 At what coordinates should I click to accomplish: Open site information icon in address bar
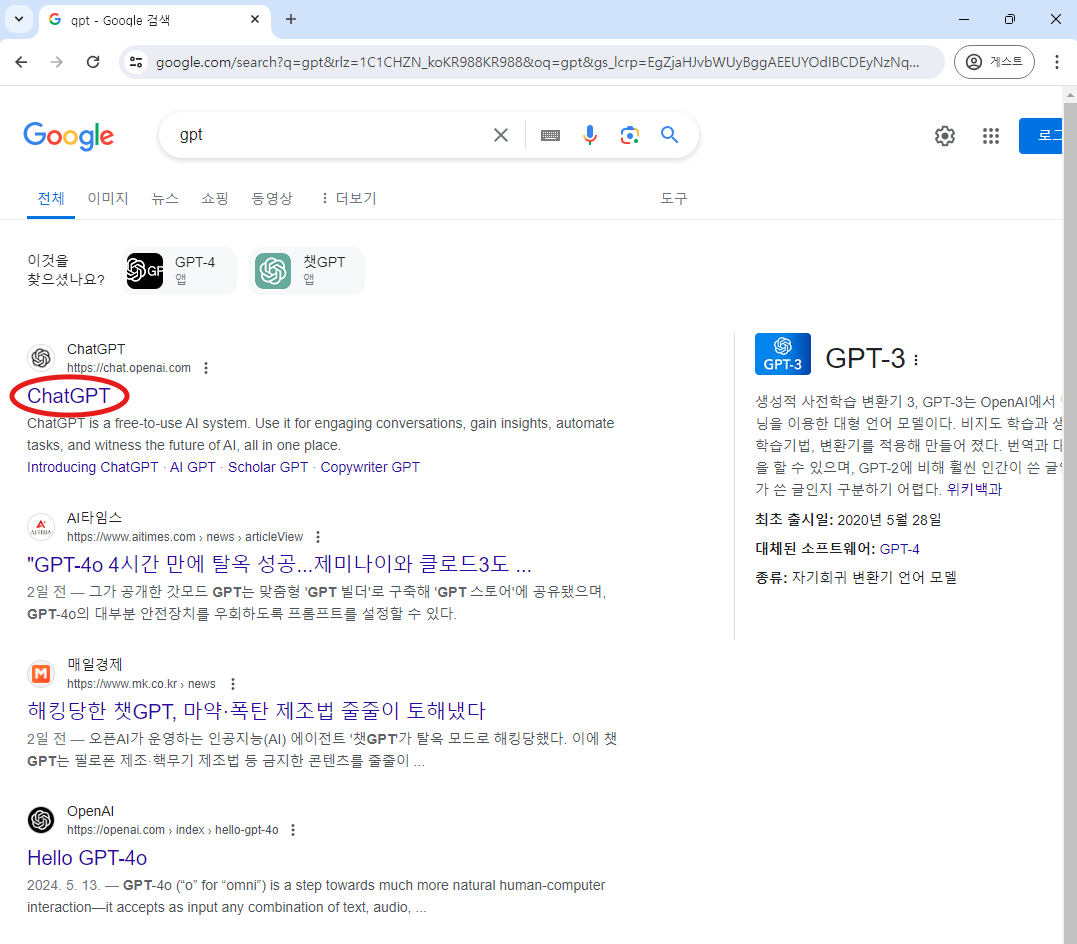click(136, 62)
